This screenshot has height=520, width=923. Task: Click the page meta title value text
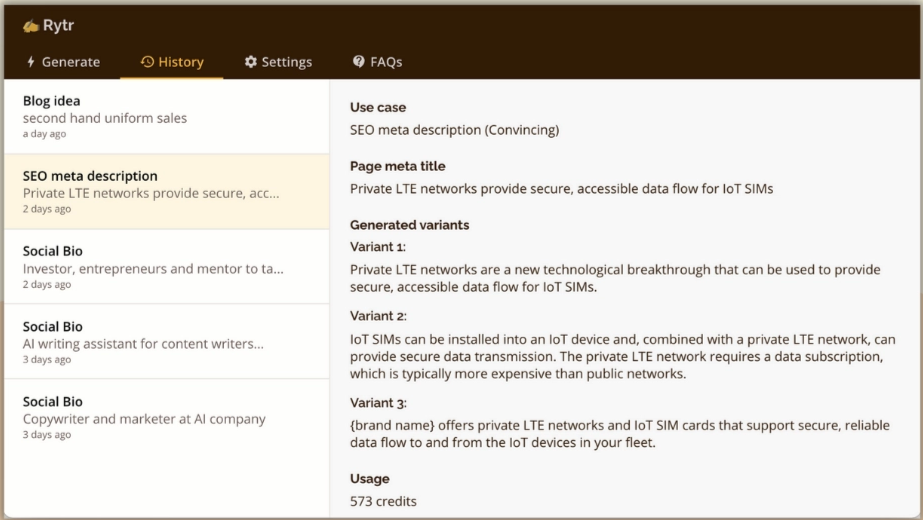click(562, 188)
